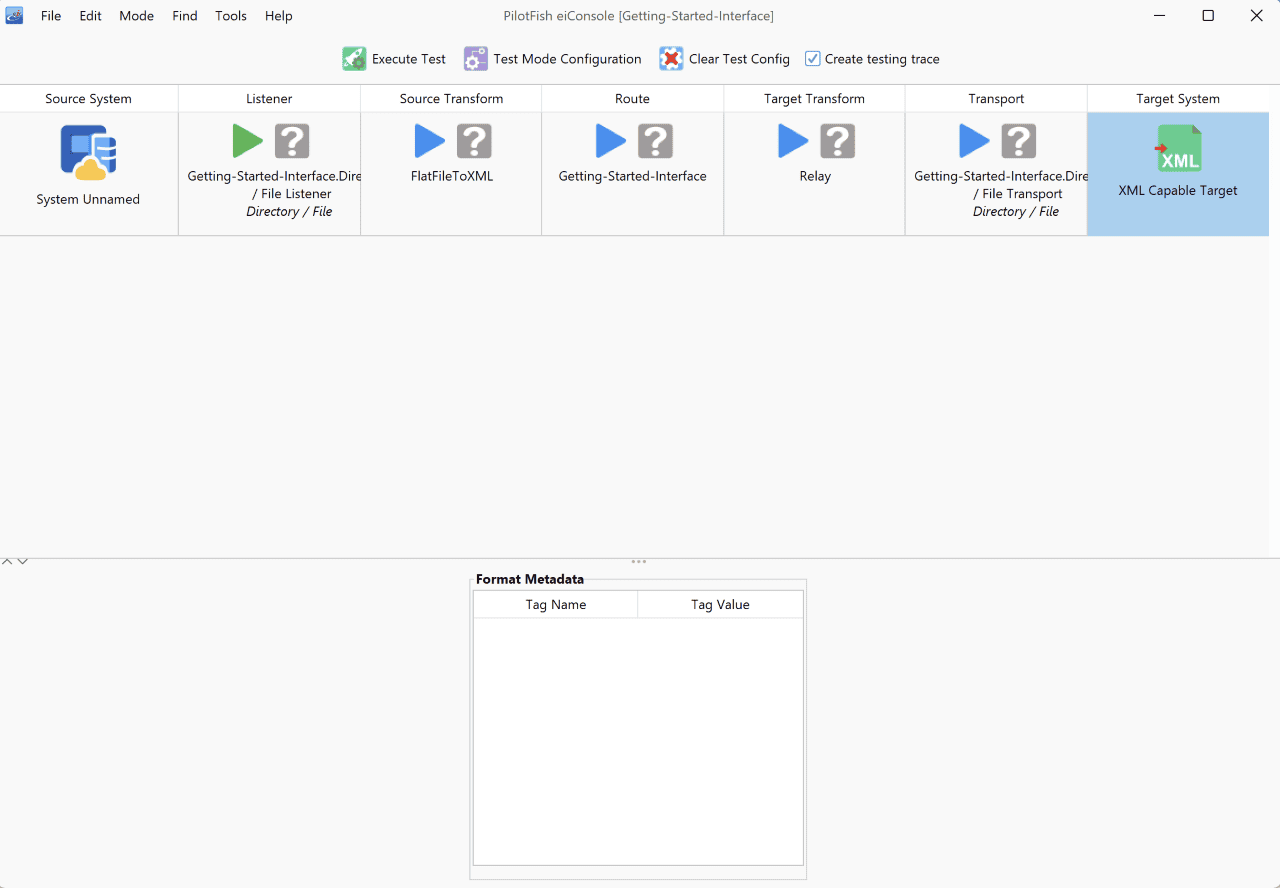
Task: Open the File menu
Action: coord(51,16)
